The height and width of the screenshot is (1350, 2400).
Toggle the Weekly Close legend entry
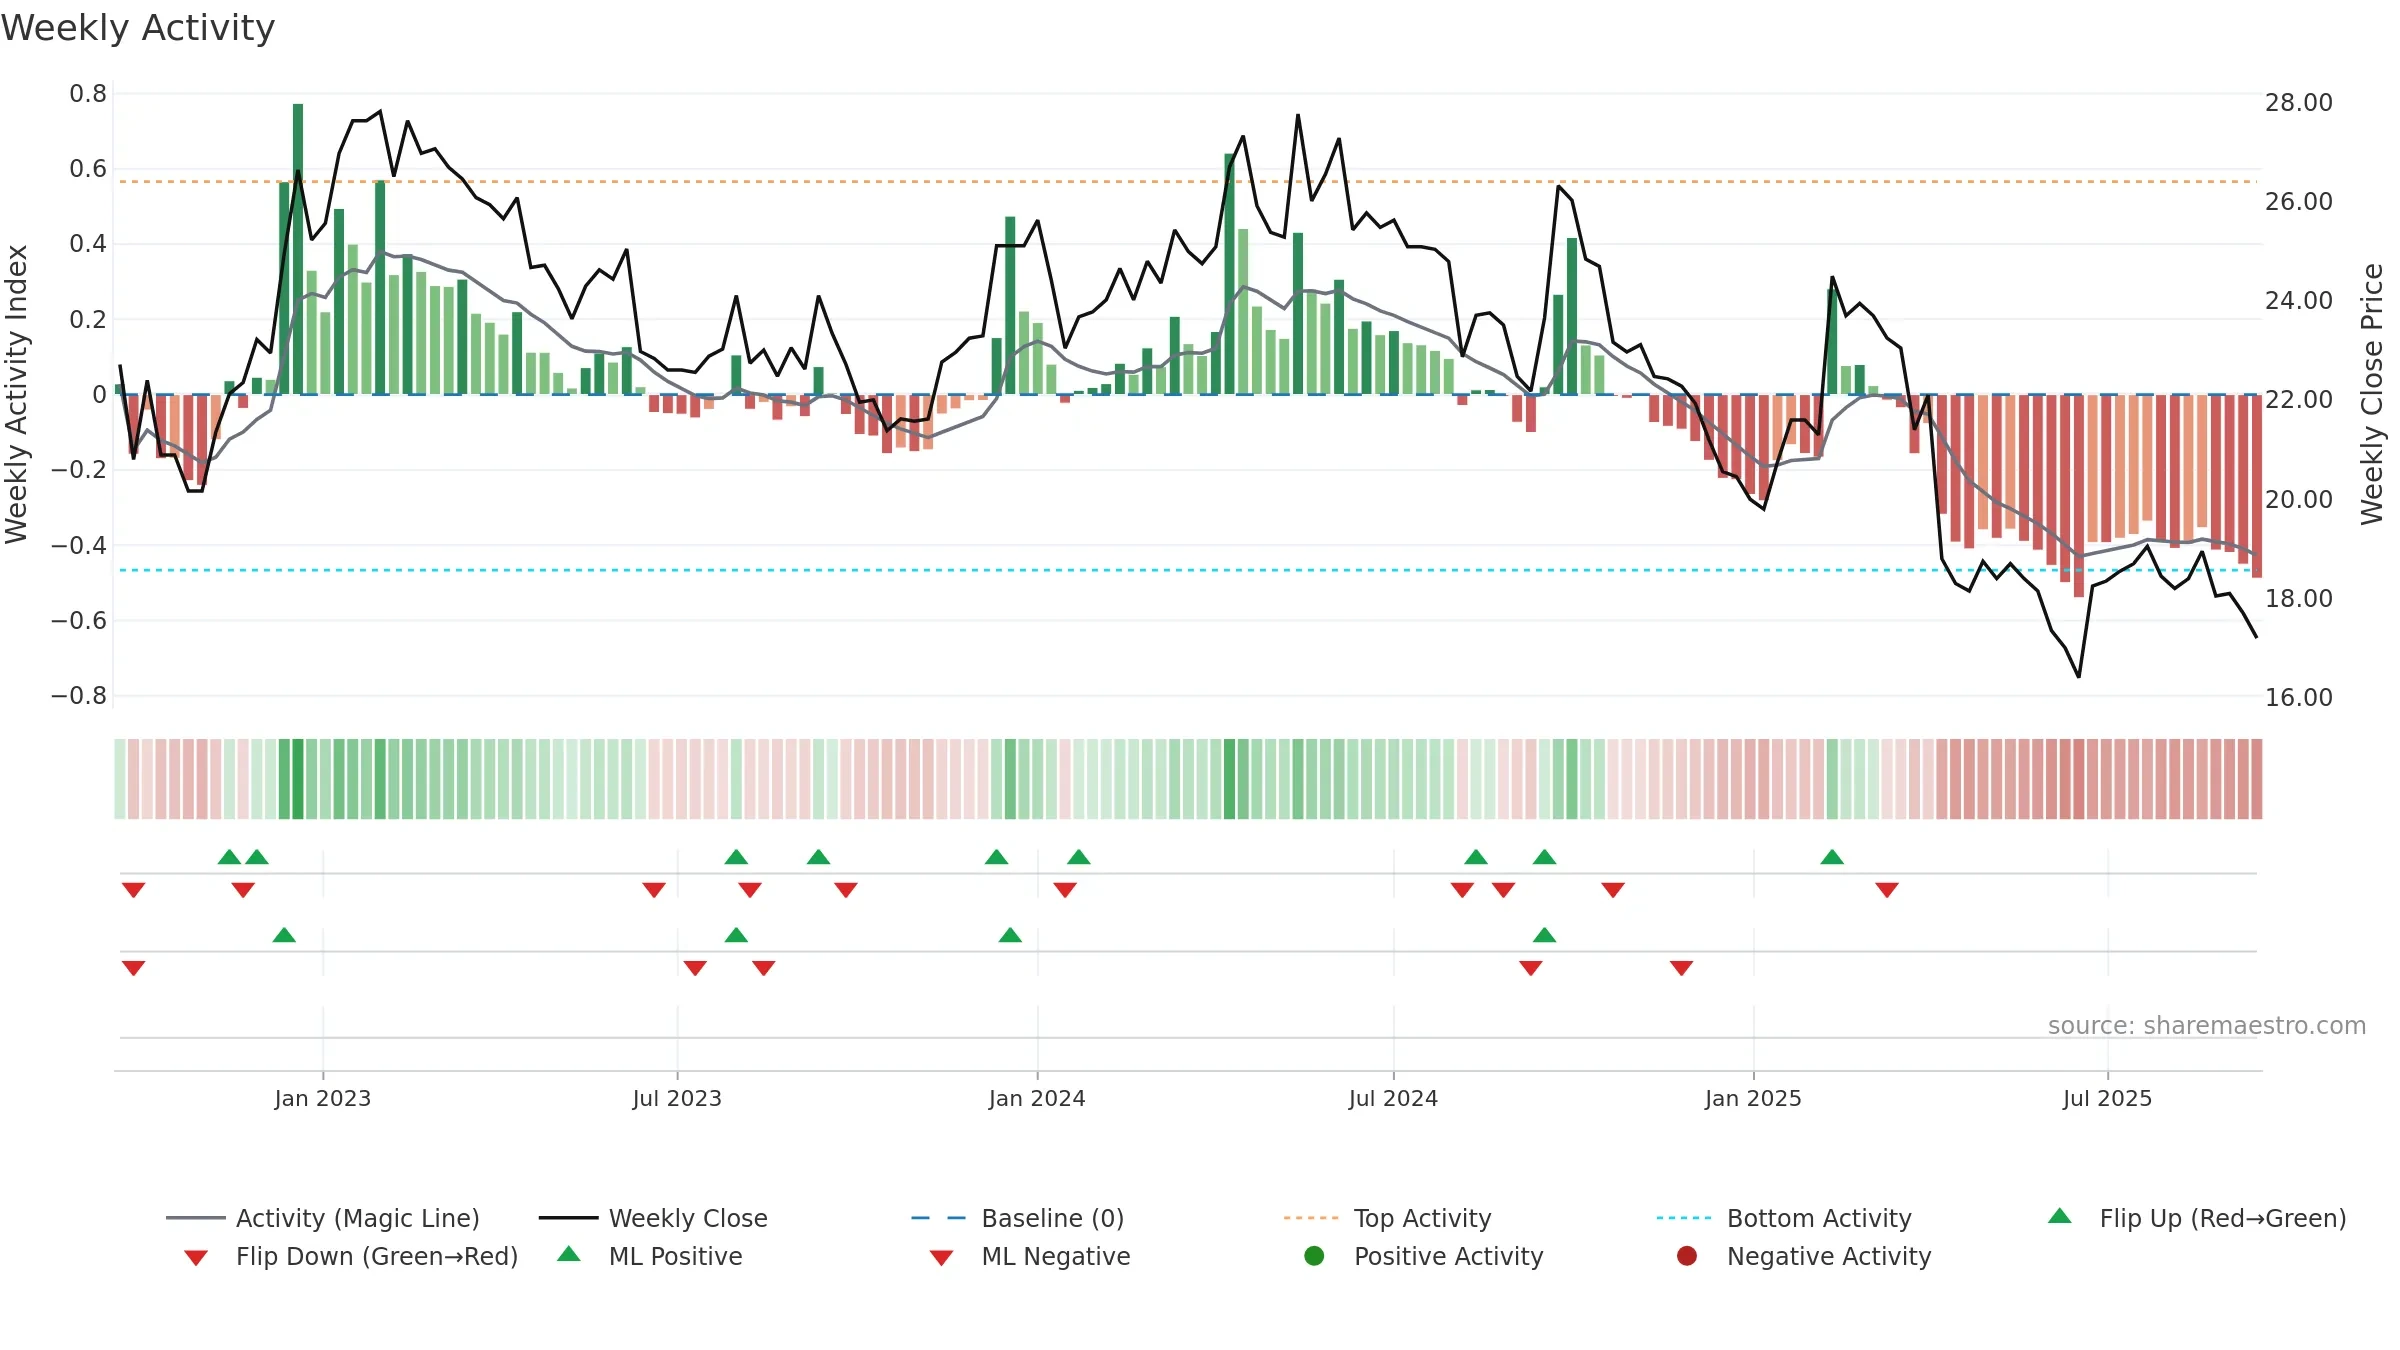click(653, 1218)
